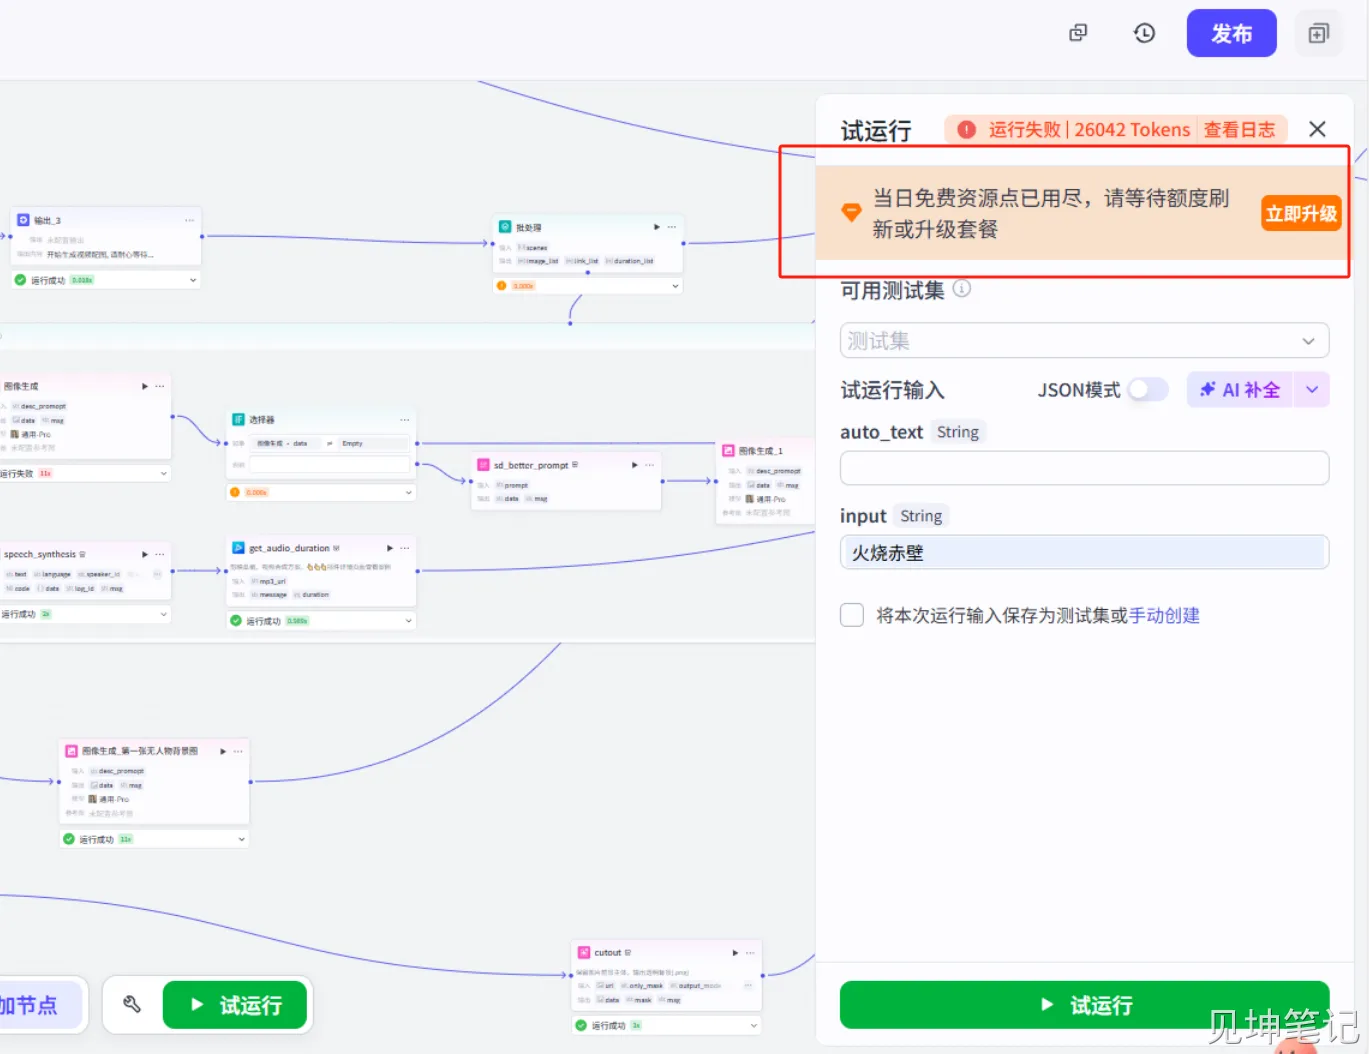The height and width of the screenshot is (1054, 1369).
Task: Toggle the JSON模式 switch
Action: coord(1147,390)
